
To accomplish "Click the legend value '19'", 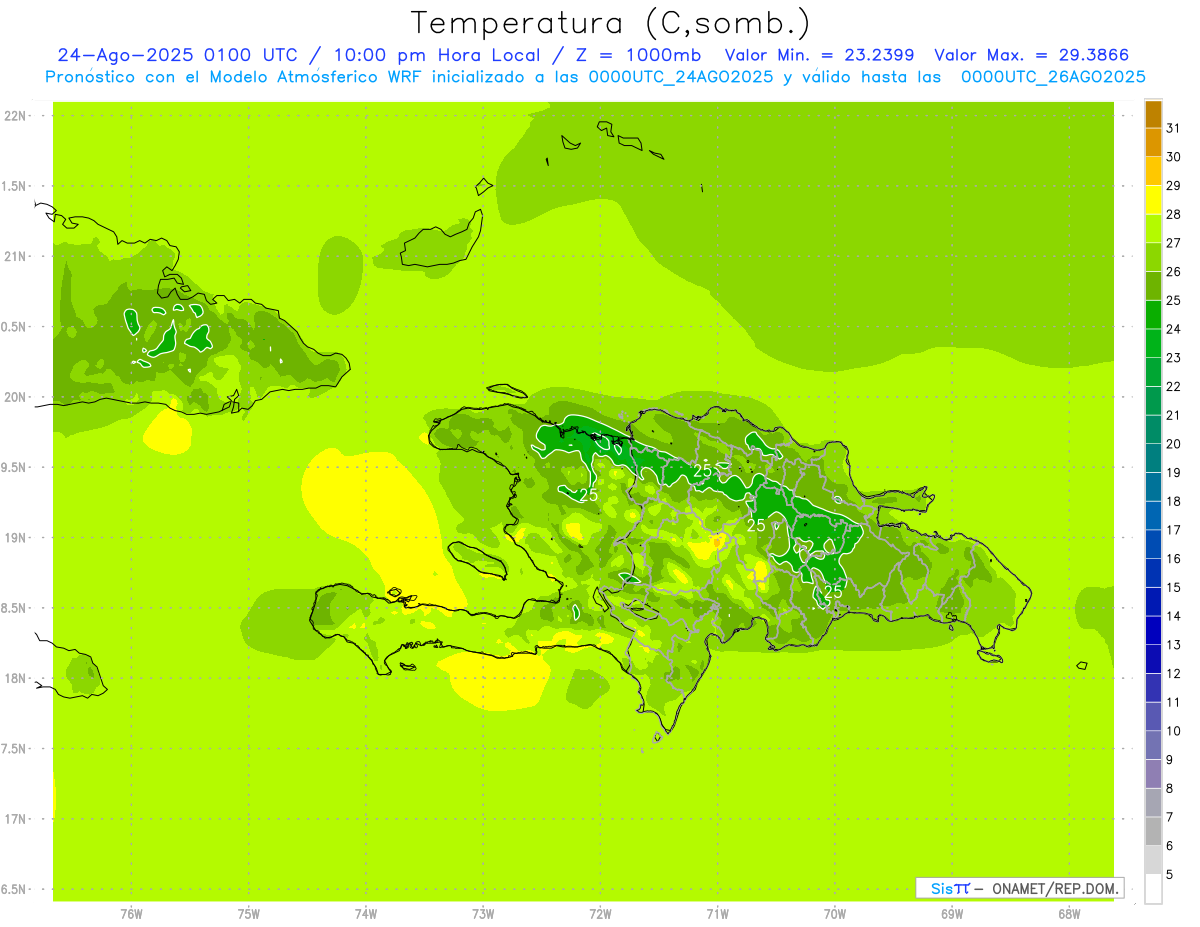I will [x=1173, y=473].
